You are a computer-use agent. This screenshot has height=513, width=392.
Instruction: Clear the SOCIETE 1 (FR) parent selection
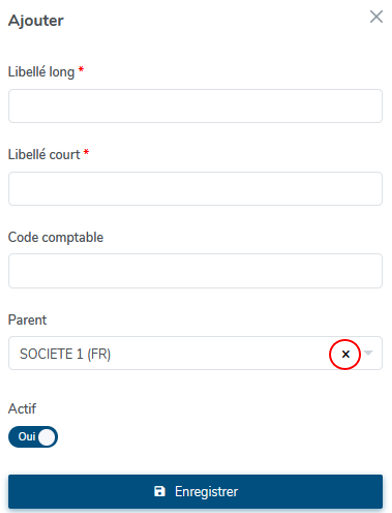[x=346, y=354]
